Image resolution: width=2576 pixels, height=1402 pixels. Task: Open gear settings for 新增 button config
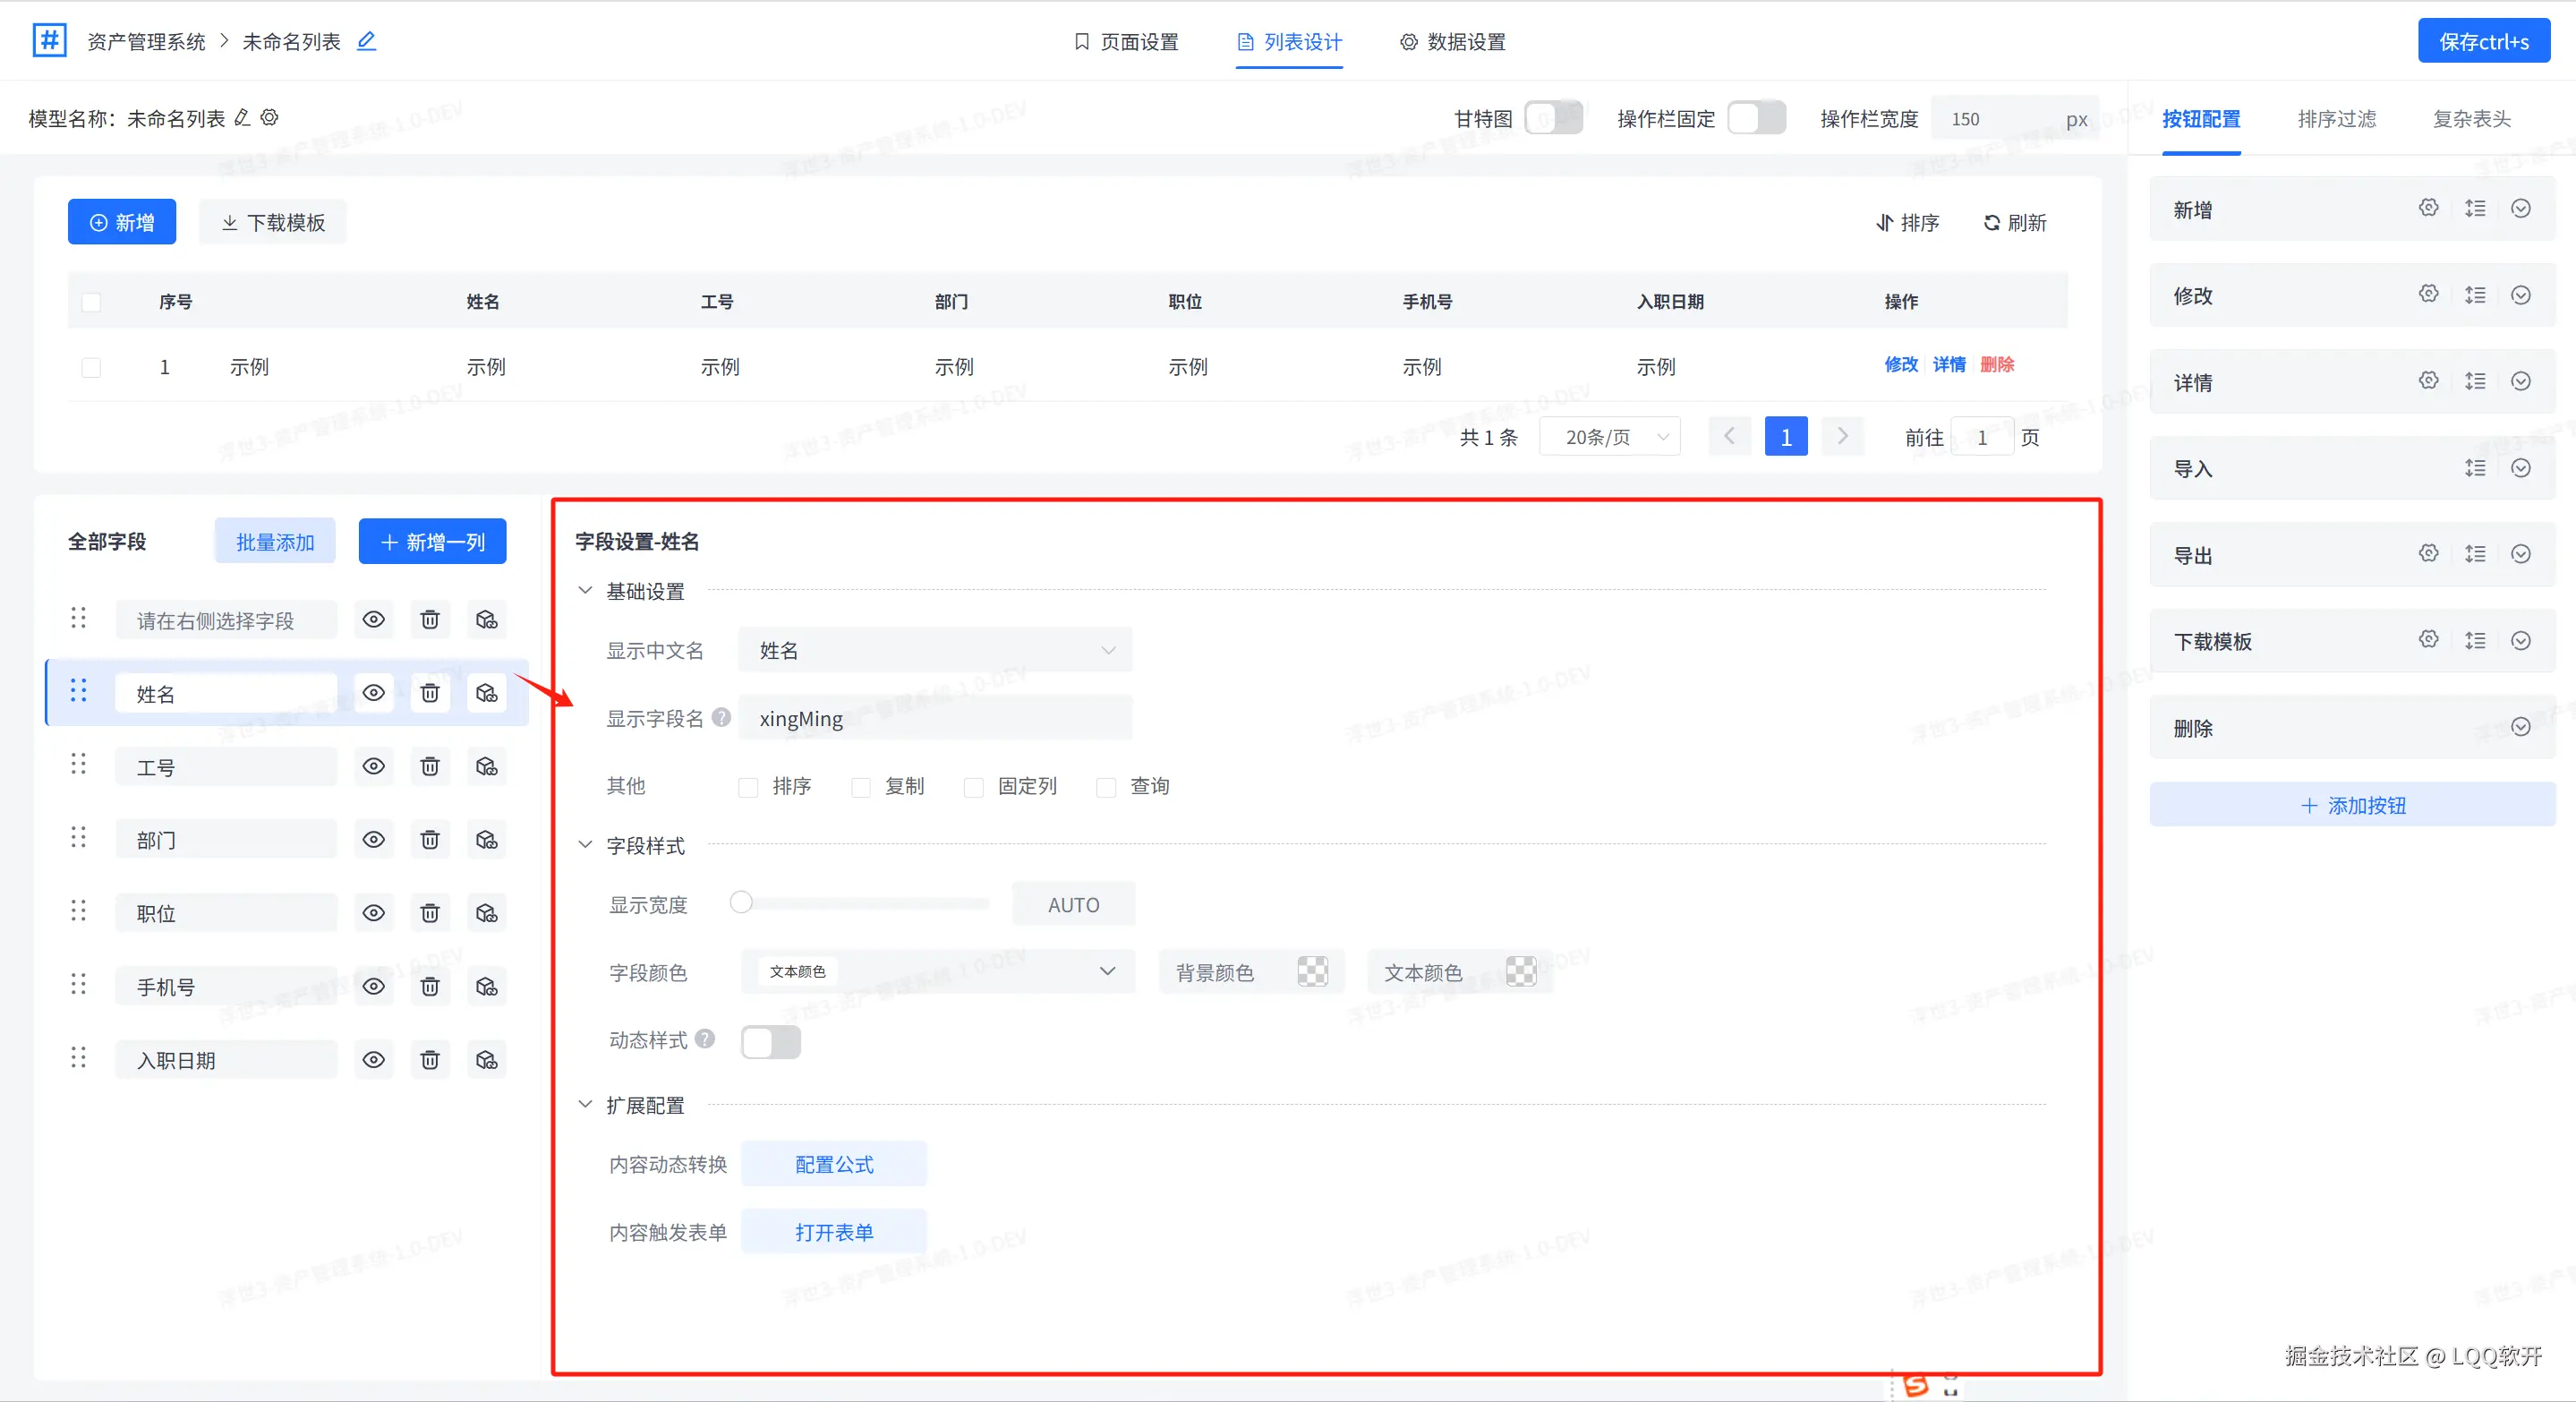2428,208
